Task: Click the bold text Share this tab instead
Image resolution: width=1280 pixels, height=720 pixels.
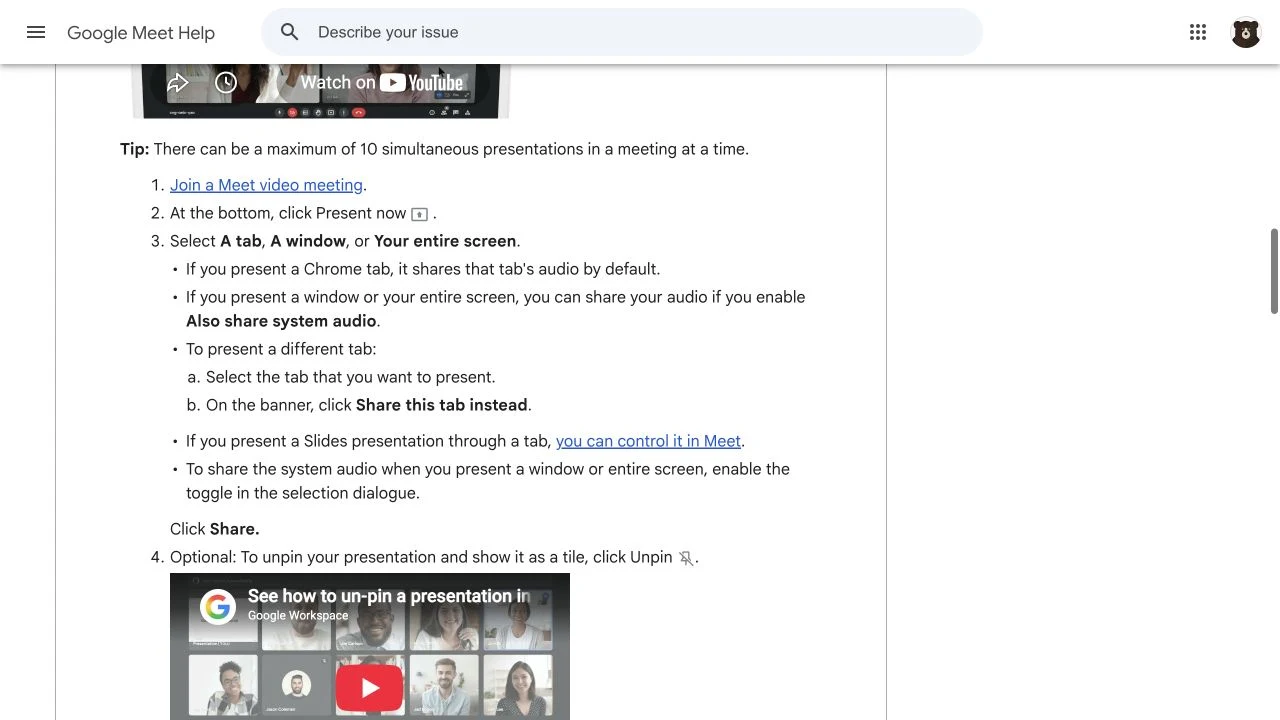Action: 442,405
